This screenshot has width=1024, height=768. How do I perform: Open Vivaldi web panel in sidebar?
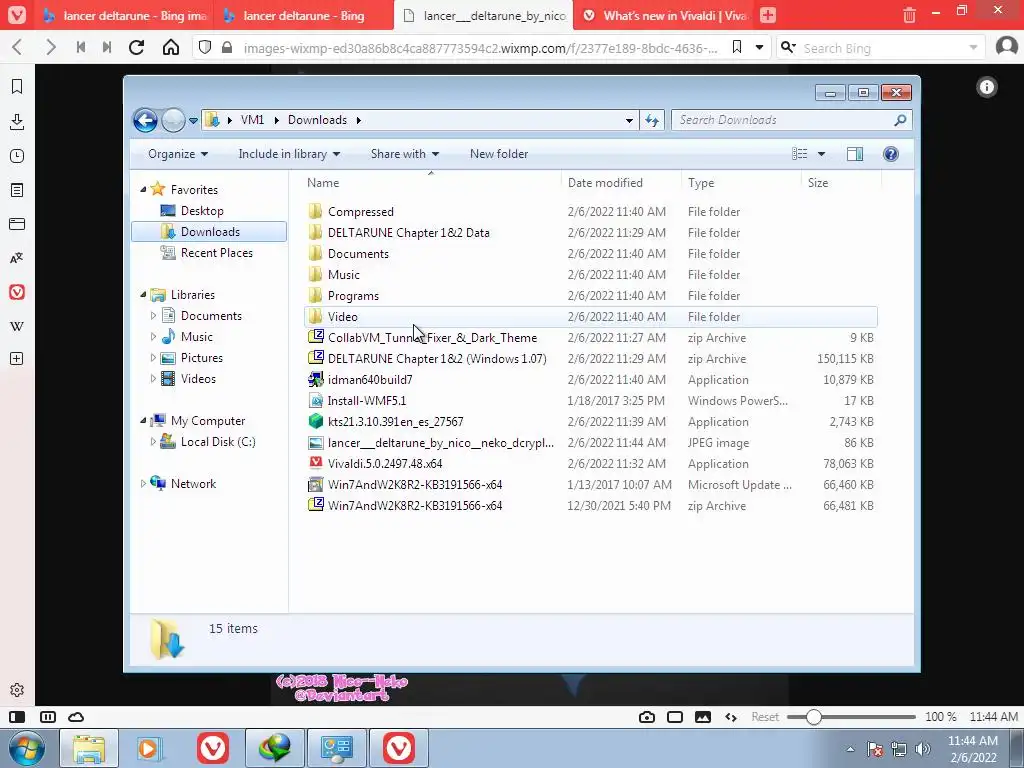pyautogui.click(x=17, y=292)
